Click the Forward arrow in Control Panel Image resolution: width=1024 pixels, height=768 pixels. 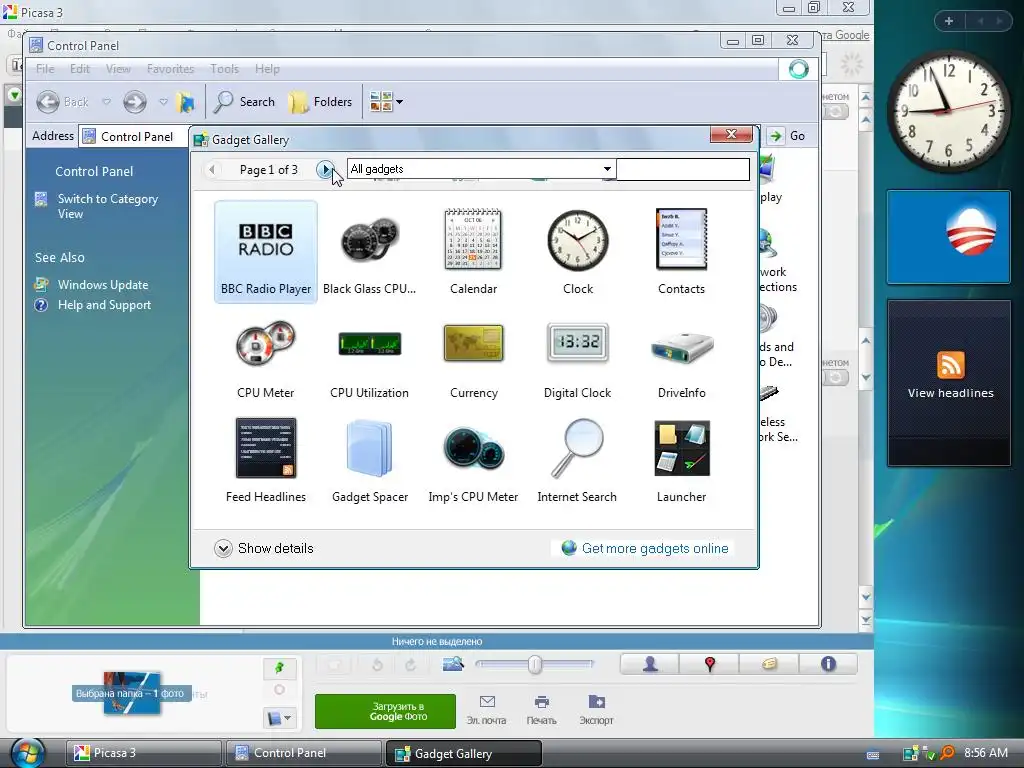(135, 102)
